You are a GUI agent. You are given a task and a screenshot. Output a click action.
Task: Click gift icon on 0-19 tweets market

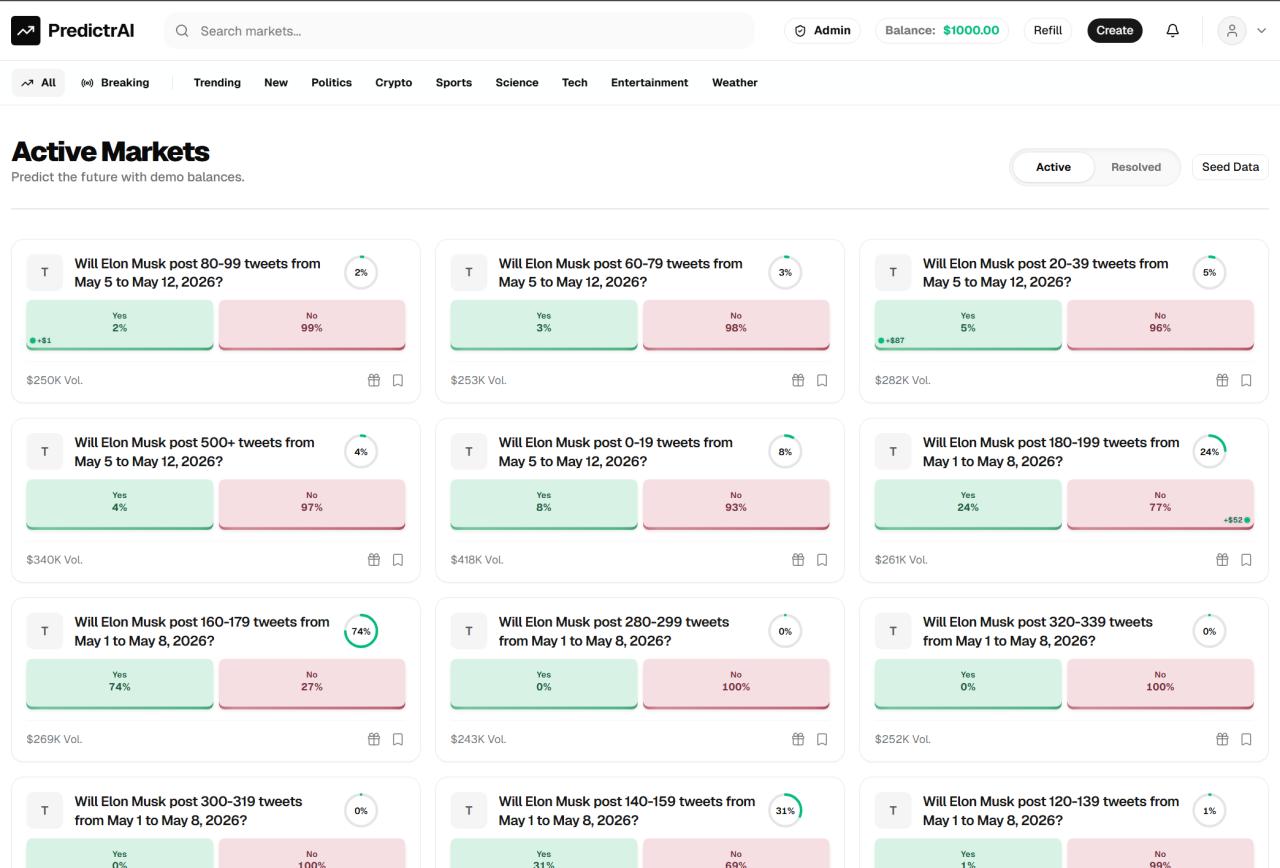click(x=798, y=560)
